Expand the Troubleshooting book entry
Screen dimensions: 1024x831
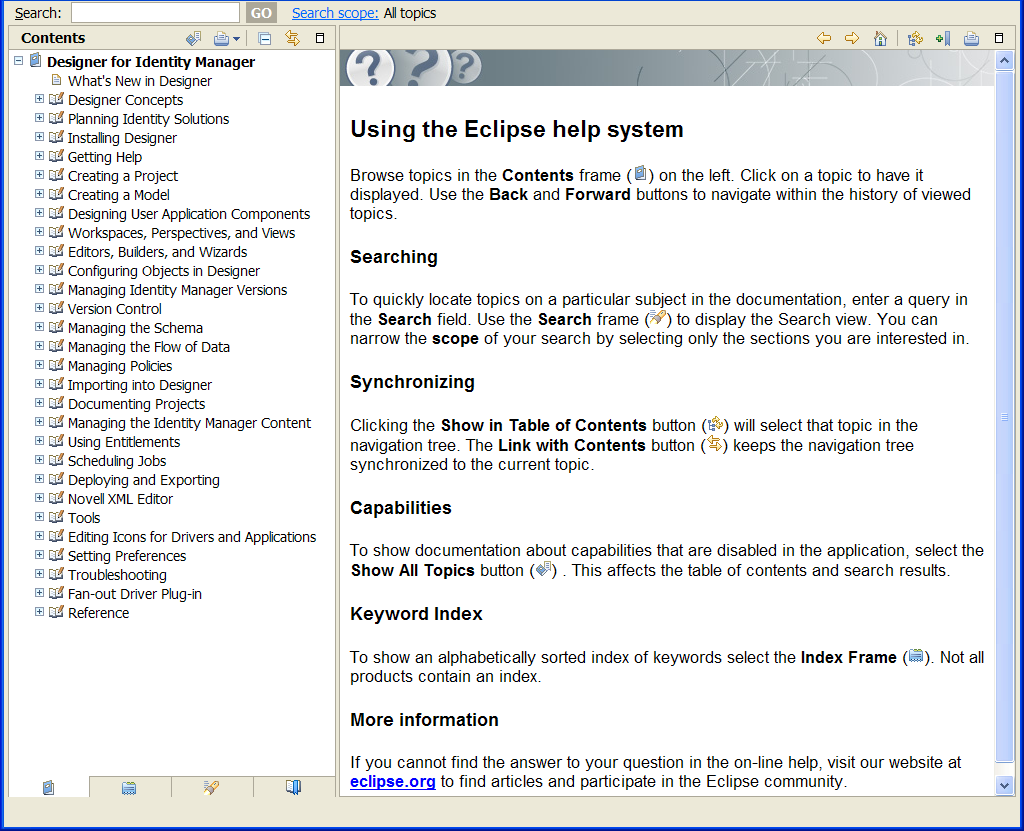click(39, 574)
